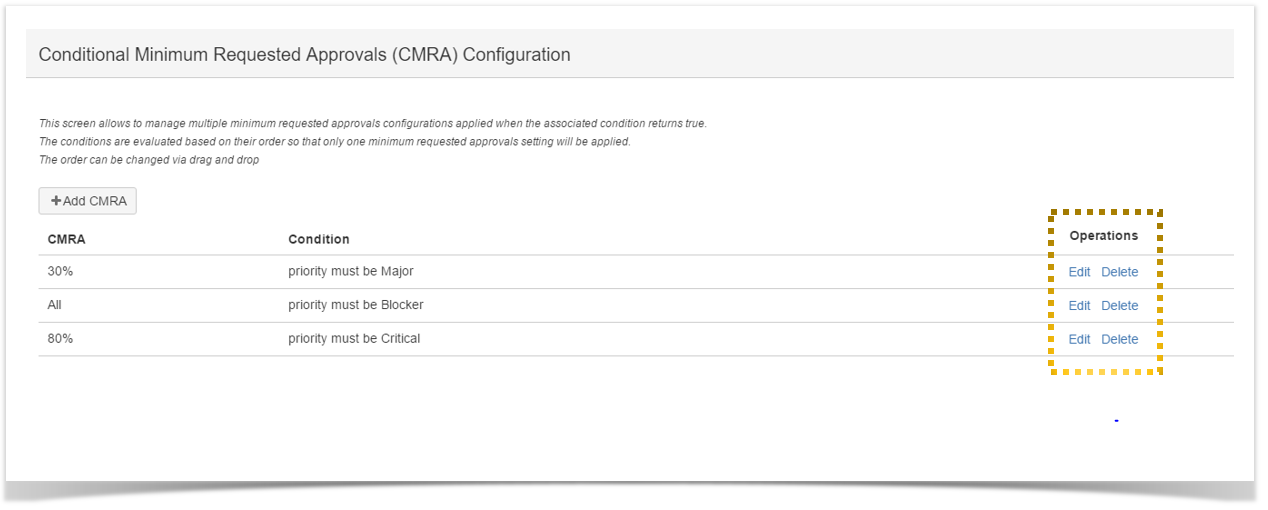This screenshot has height=510, width=1268.
Task: Delete the 80% Critical priority rule
Action: pyautogui.click(x=1119, y=339)
